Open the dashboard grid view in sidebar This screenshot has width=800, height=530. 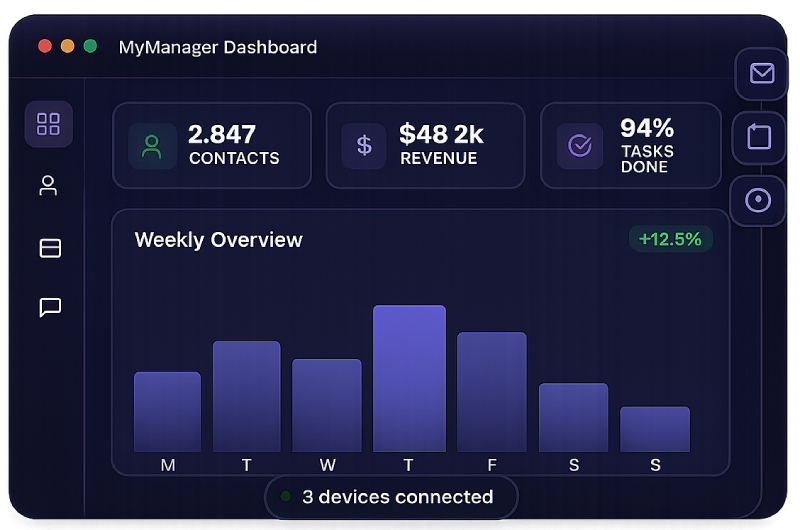pyautogui.click(x=48, y=124)
